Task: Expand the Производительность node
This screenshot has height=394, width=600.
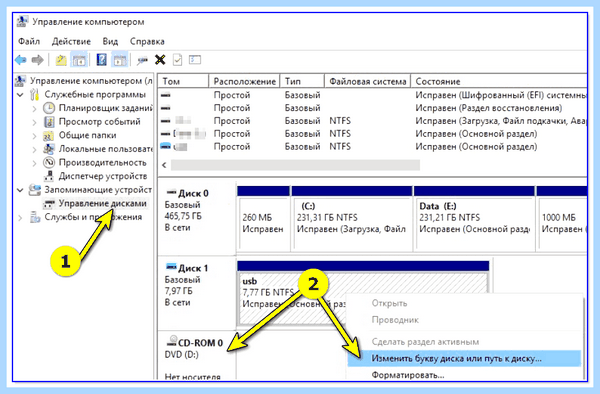Action: point(34,163)
